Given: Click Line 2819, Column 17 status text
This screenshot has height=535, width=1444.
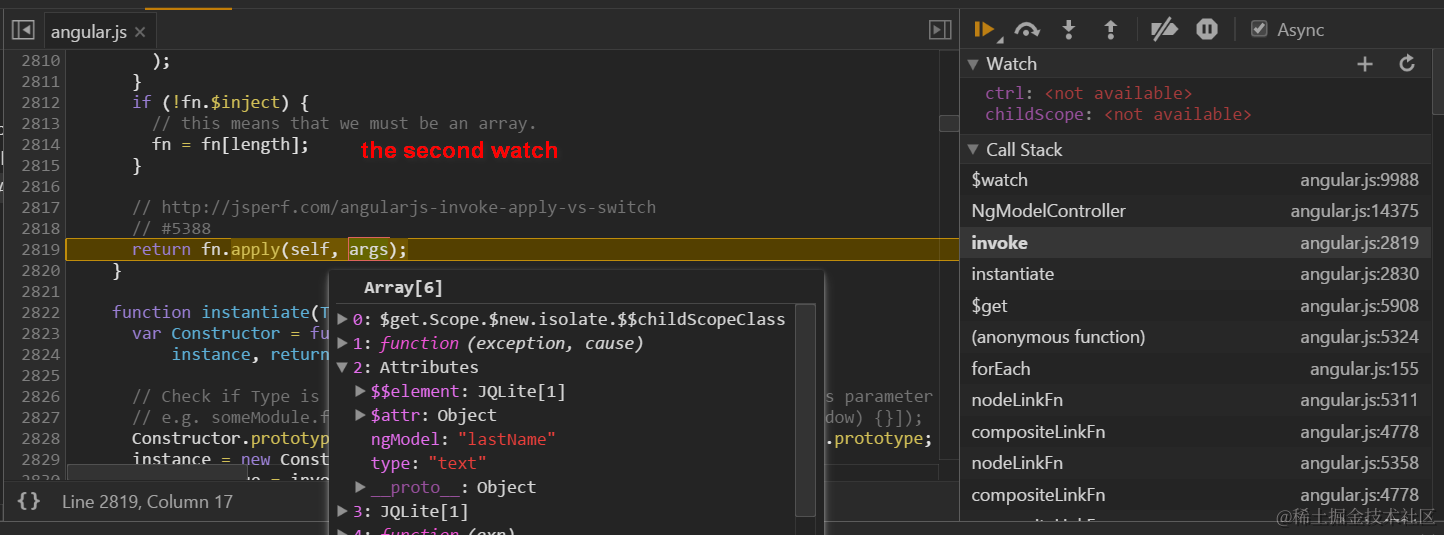Looking at the screenshot, I should [147, 502].
